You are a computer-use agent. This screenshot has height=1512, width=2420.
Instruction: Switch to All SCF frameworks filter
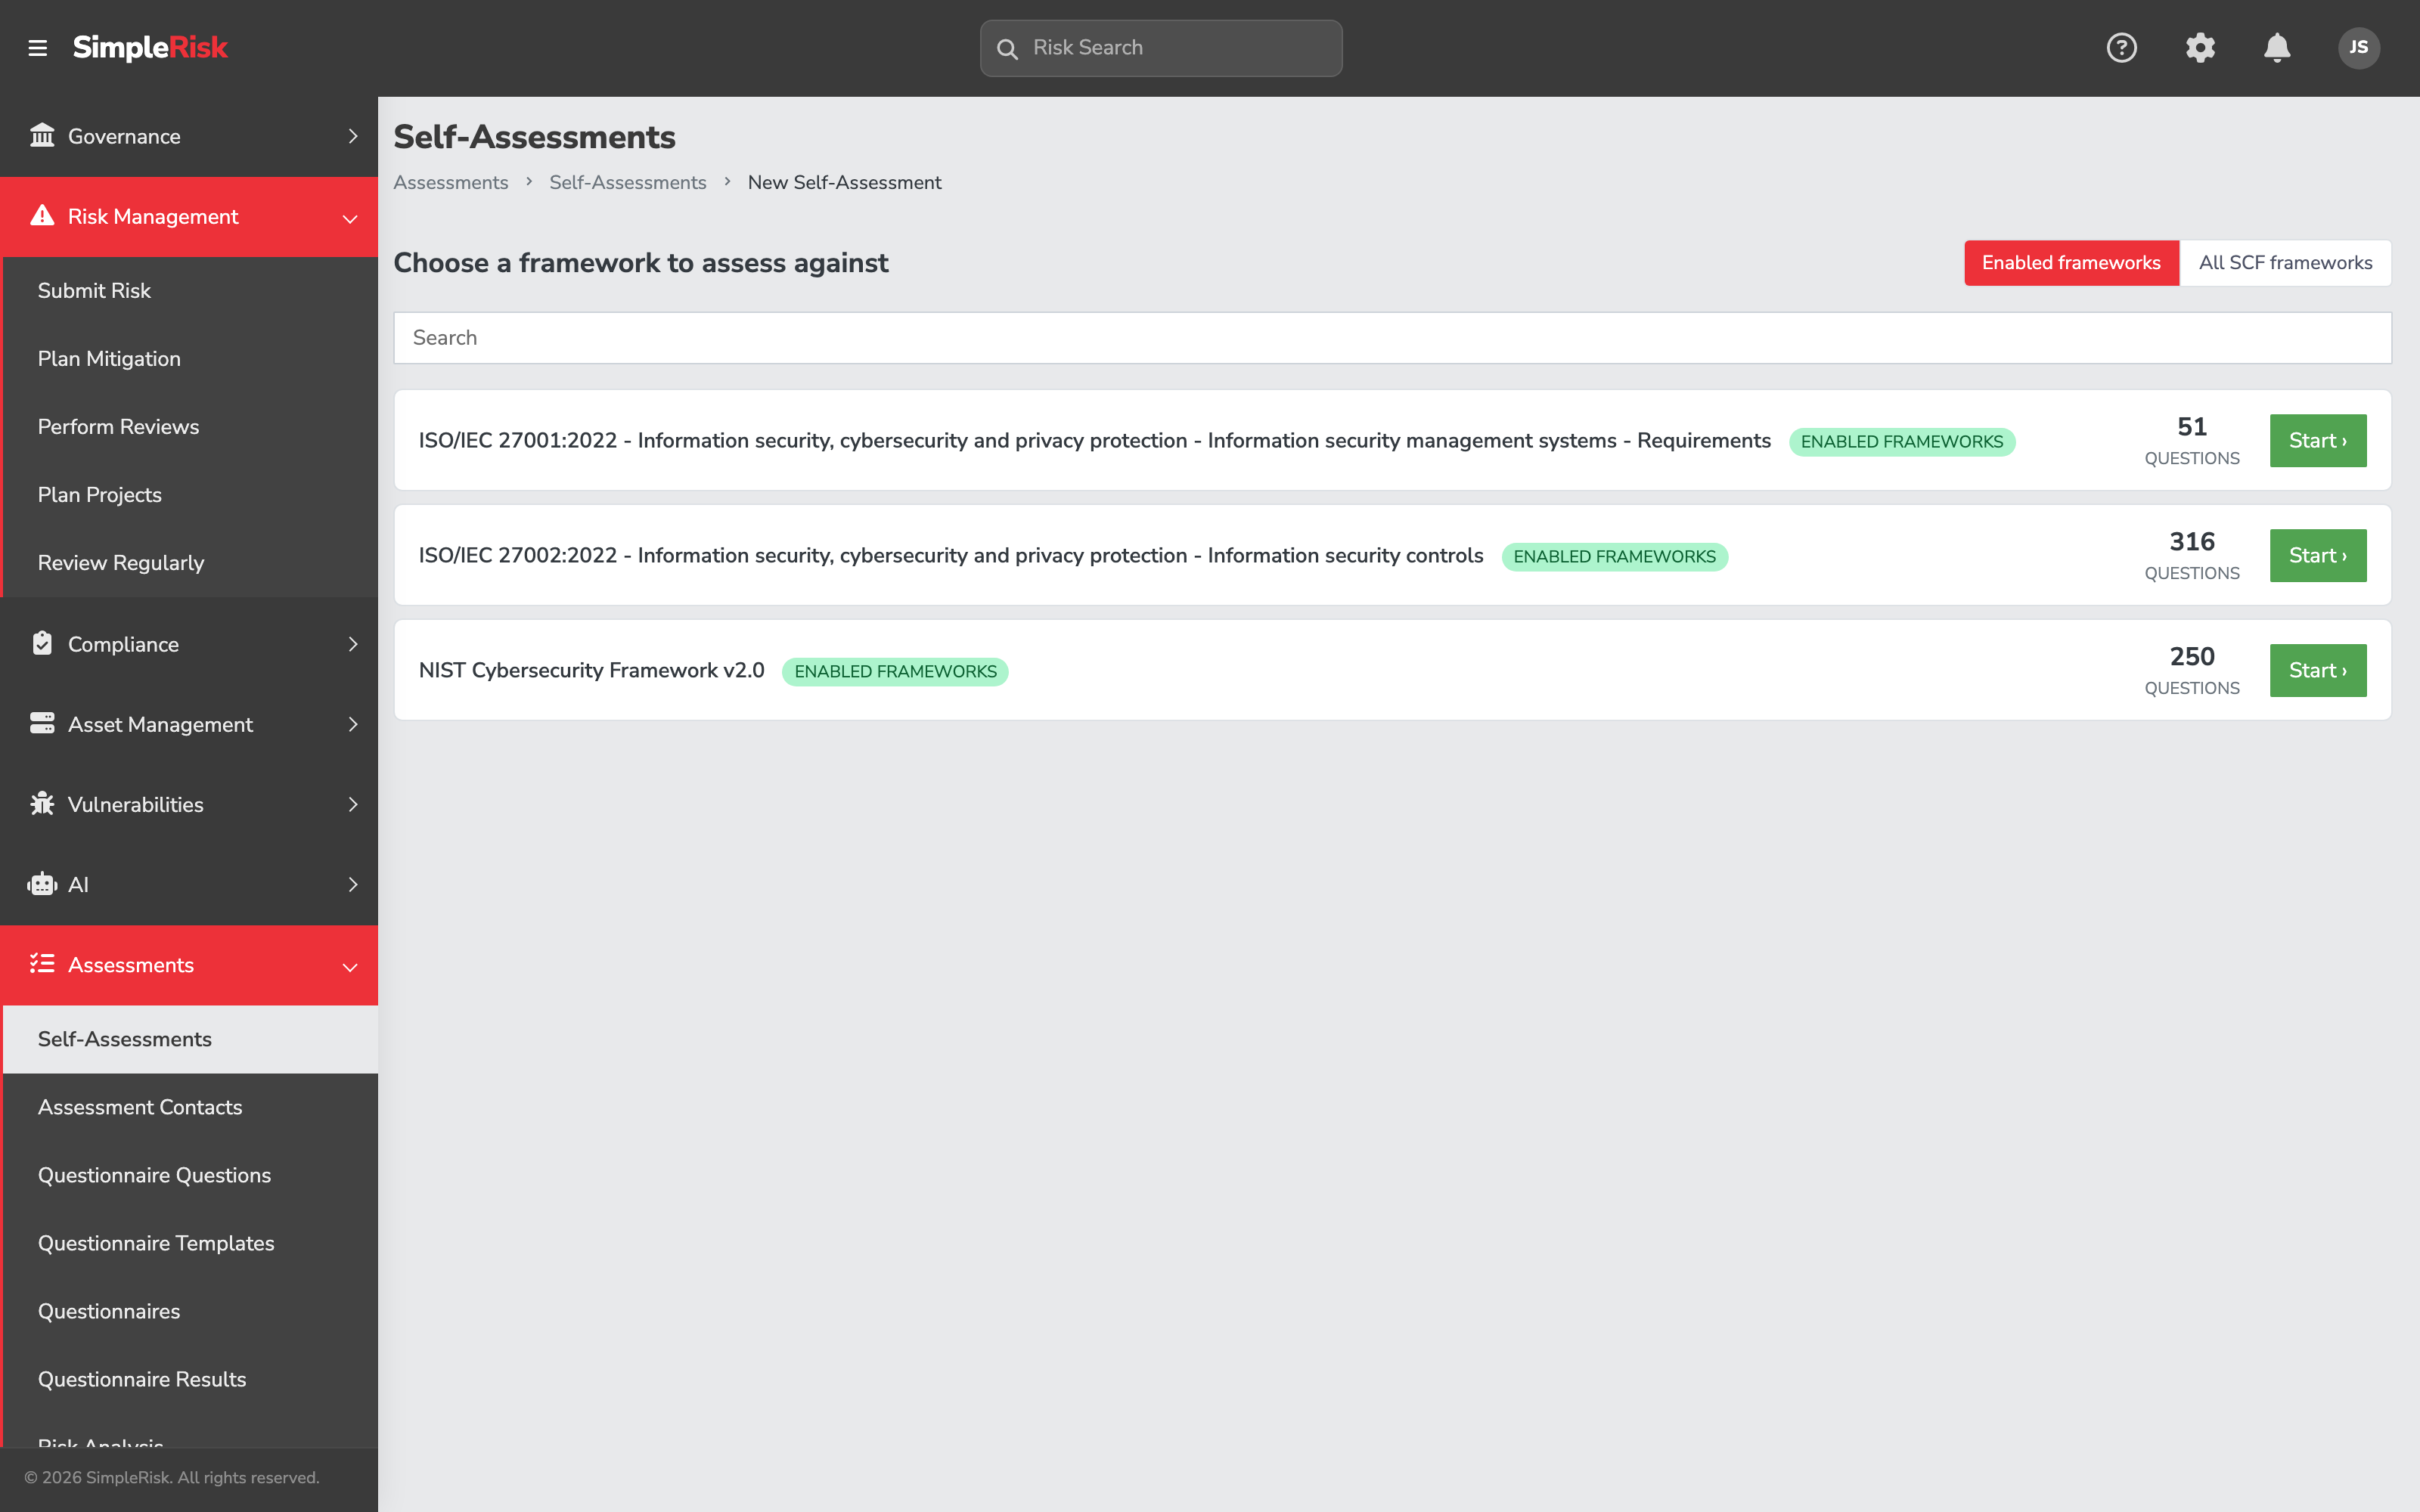(x=2285, y=262)
